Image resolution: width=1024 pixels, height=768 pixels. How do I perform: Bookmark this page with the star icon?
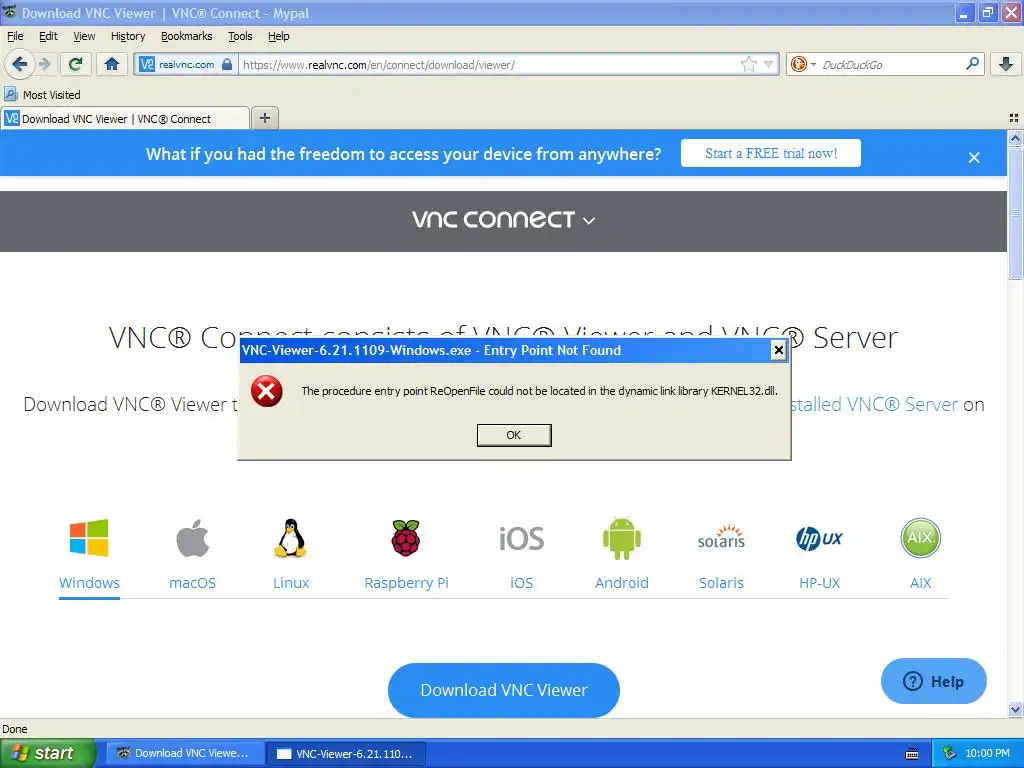tap(748, 64)
